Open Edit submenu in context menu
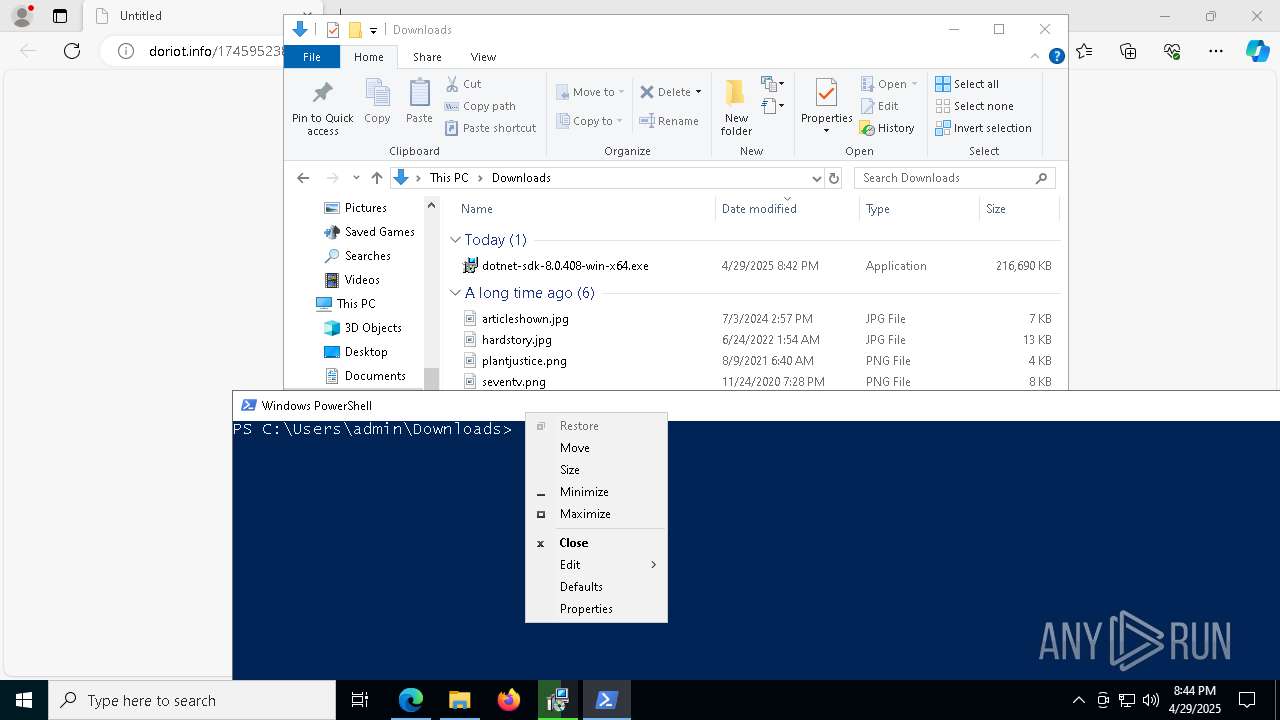This screenshot has height=720, width=1280. pos(596,565)
